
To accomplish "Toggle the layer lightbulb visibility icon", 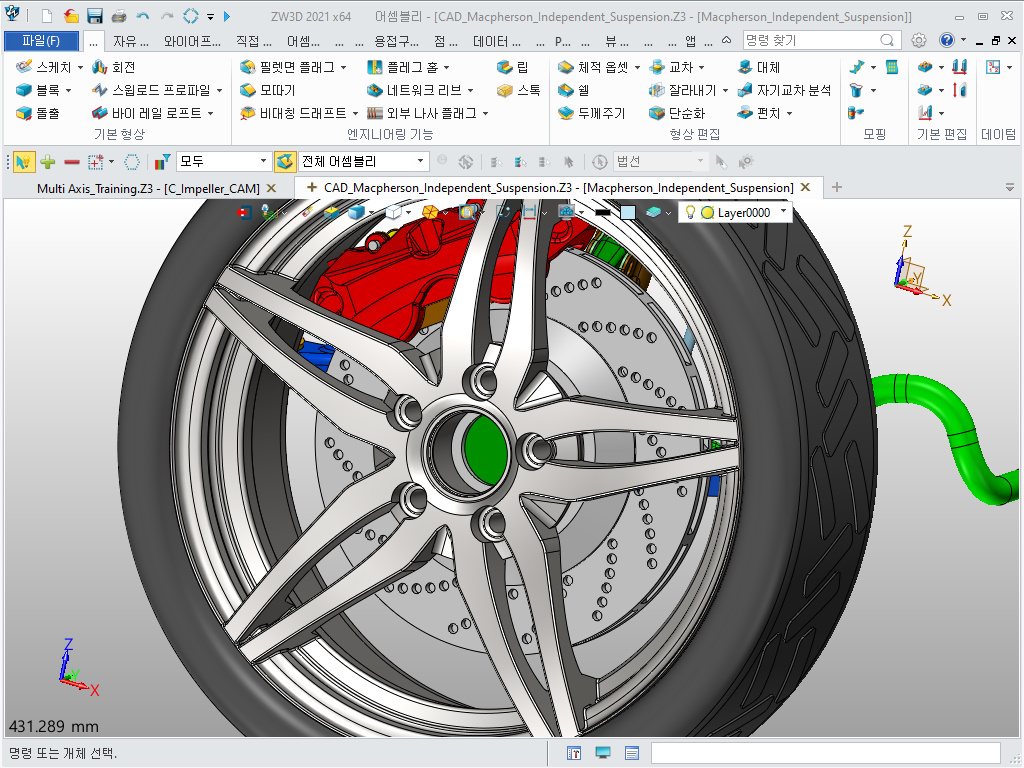I will click(x=690, y=212).
